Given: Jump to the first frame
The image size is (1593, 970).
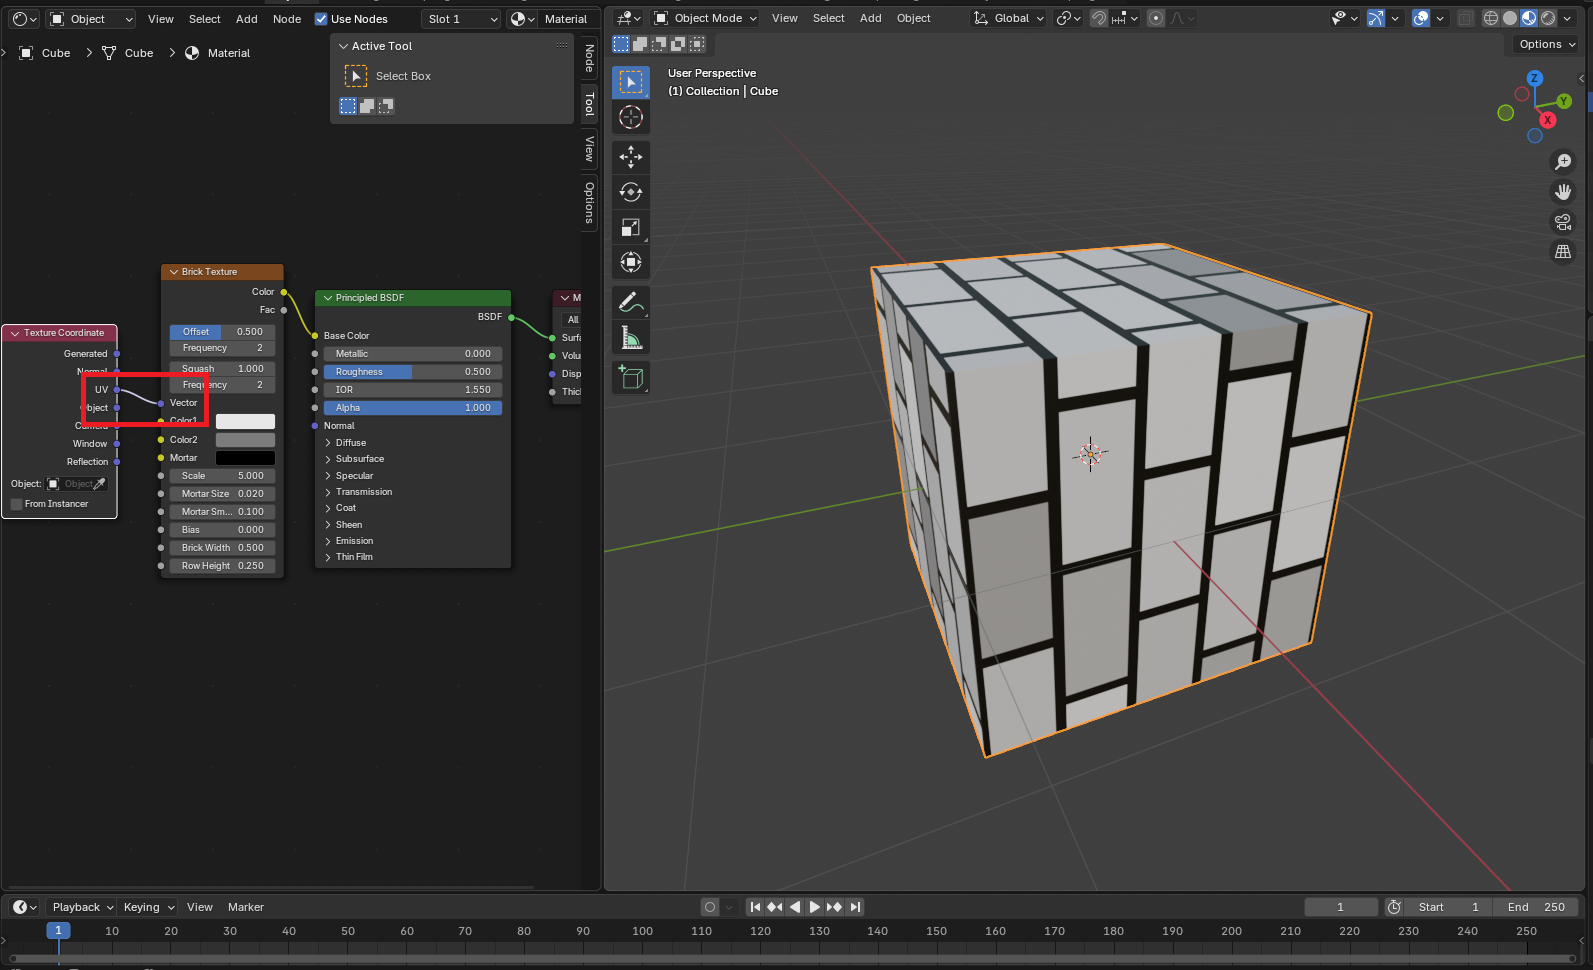Looking at the screenshot, I should point(755,907).
